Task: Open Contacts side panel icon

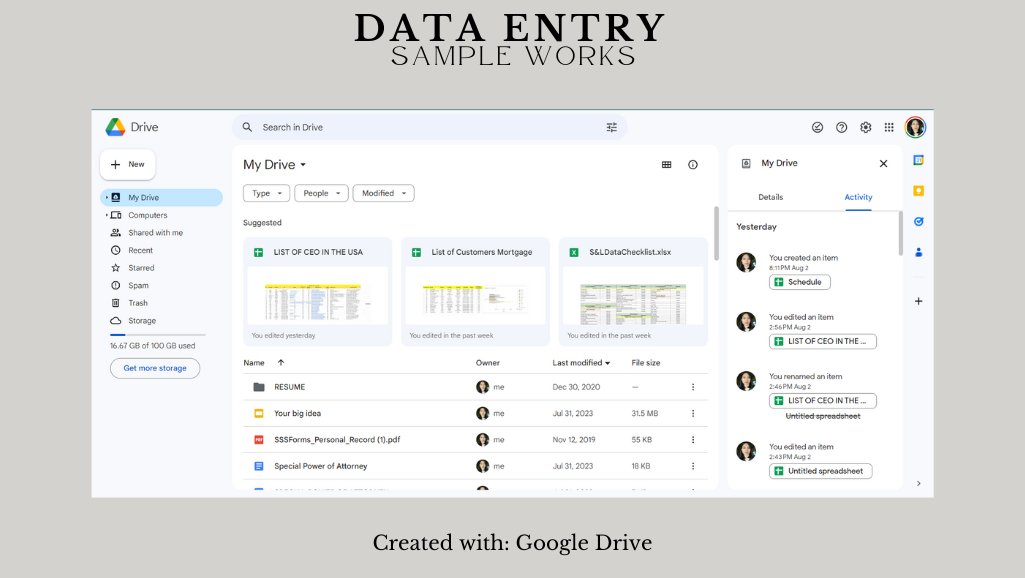Action: (918, 252)
